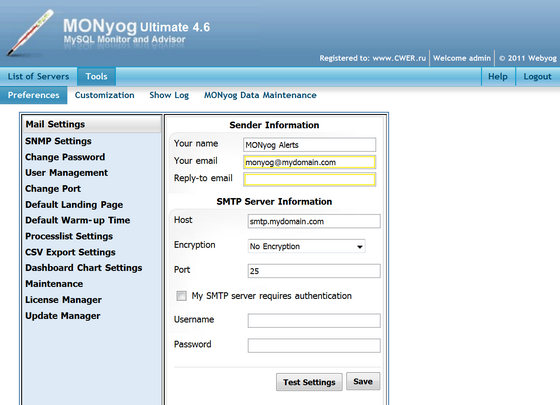This screenshot has width=560, height=405.
Task: Go to List of Servers tab
Action: 38,76
